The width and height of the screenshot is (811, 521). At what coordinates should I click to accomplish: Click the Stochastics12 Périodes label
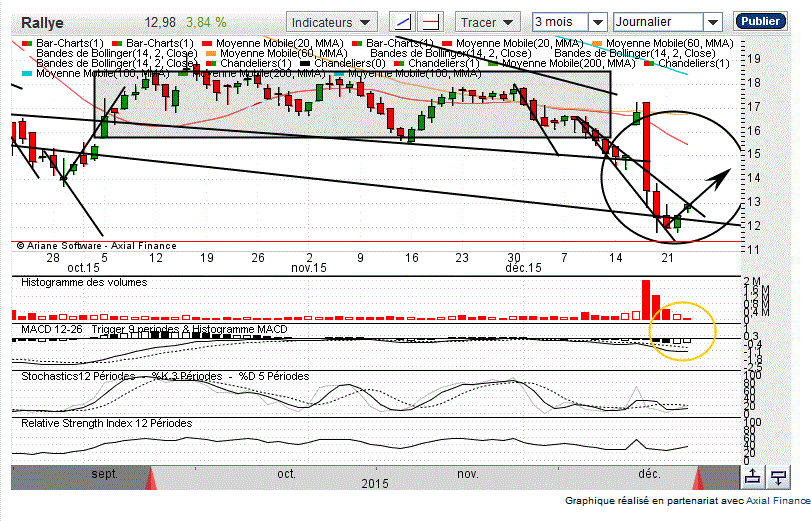78,377
